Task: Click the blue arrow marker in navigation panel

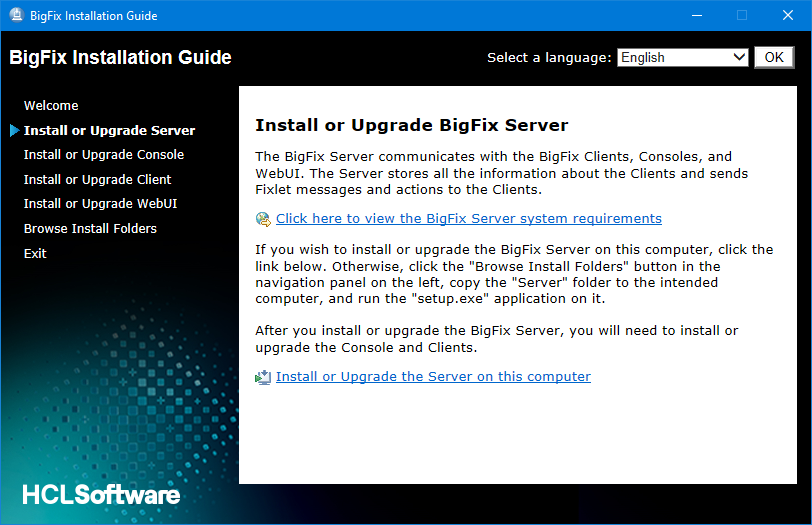Action: (x=14, y=130)
